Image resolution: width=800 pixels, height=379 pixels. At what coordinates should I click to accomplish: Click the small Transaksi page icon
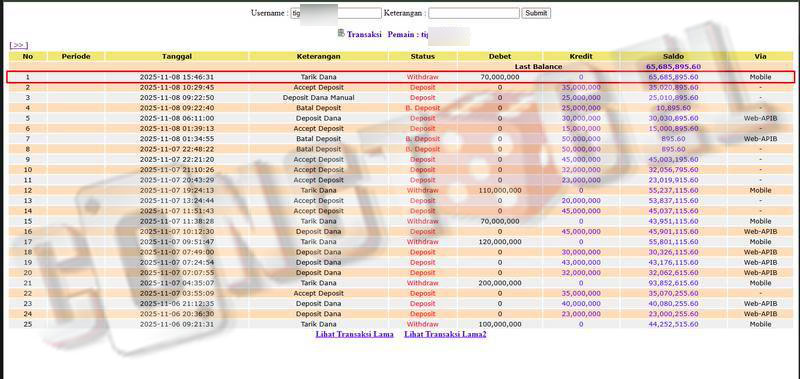341,34
